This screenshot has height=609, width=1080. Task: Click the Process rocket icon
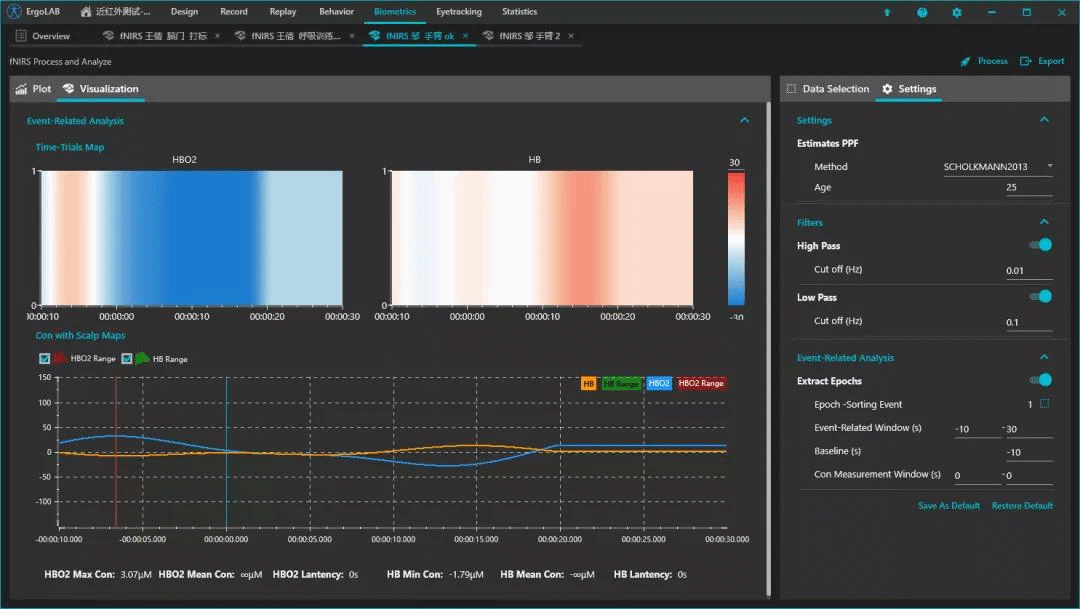(x=965, y=61)
